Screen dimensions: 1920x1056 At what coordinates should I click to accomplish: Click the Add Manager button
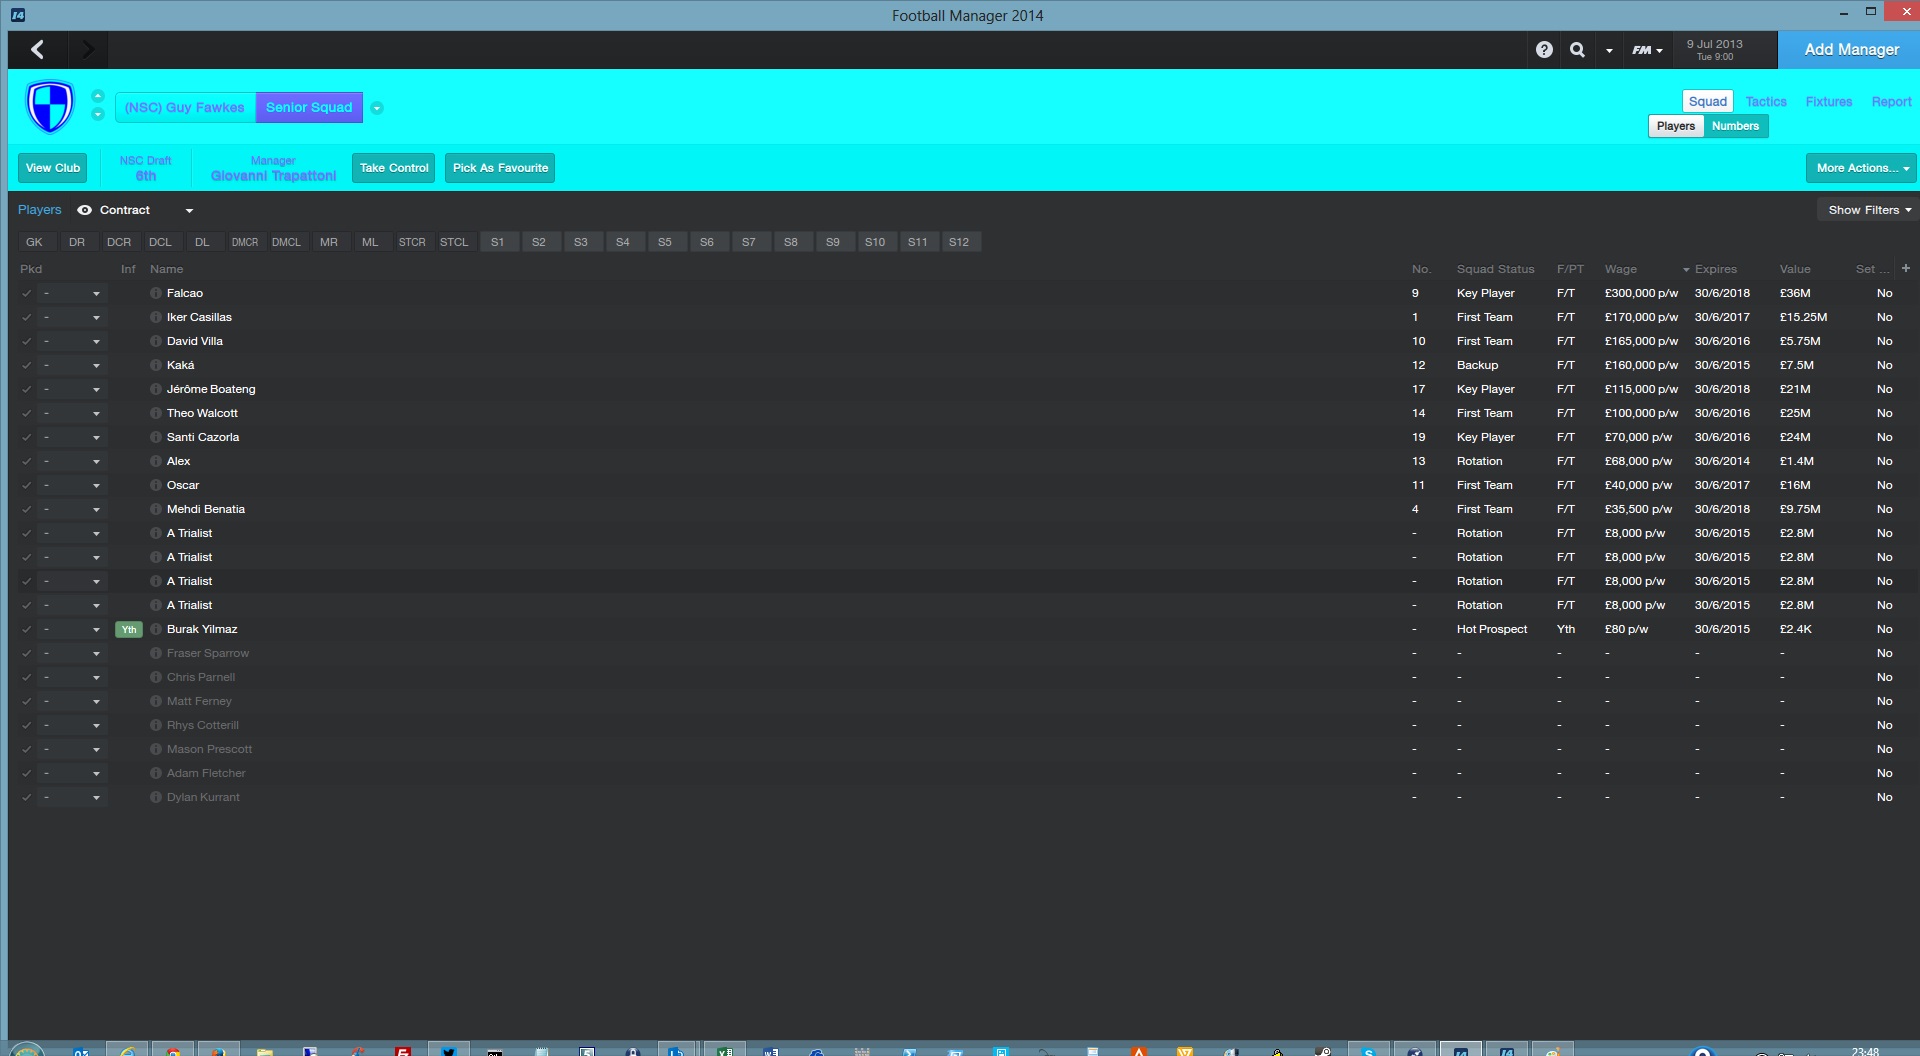1851,49
